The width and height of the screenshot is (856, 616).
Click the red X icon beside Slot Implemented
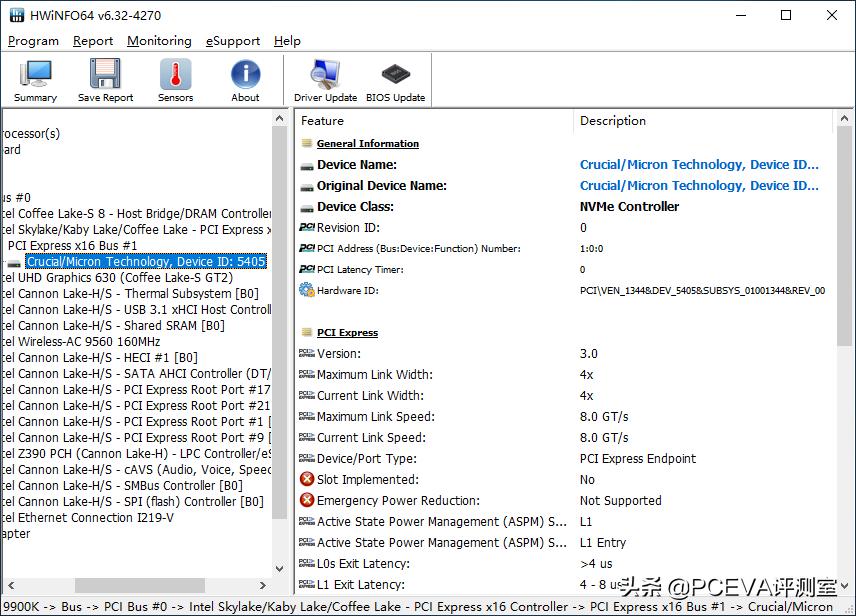pos(307,480)
